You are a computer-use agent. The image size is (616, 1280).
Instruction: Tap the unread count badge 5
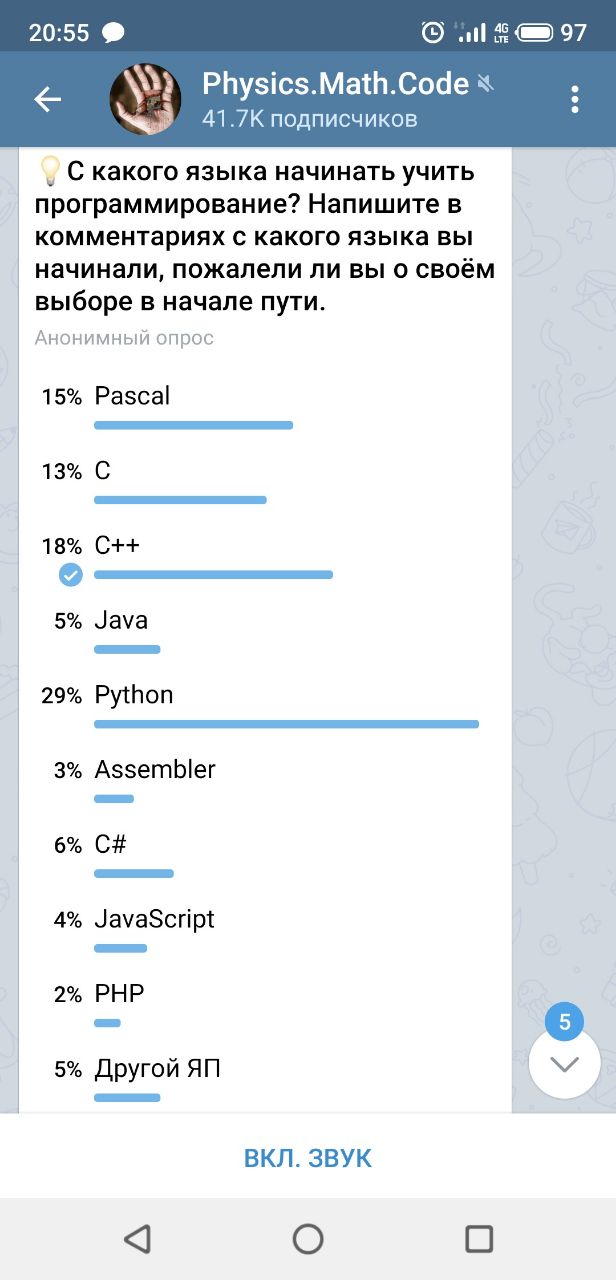pos(564,1022)
